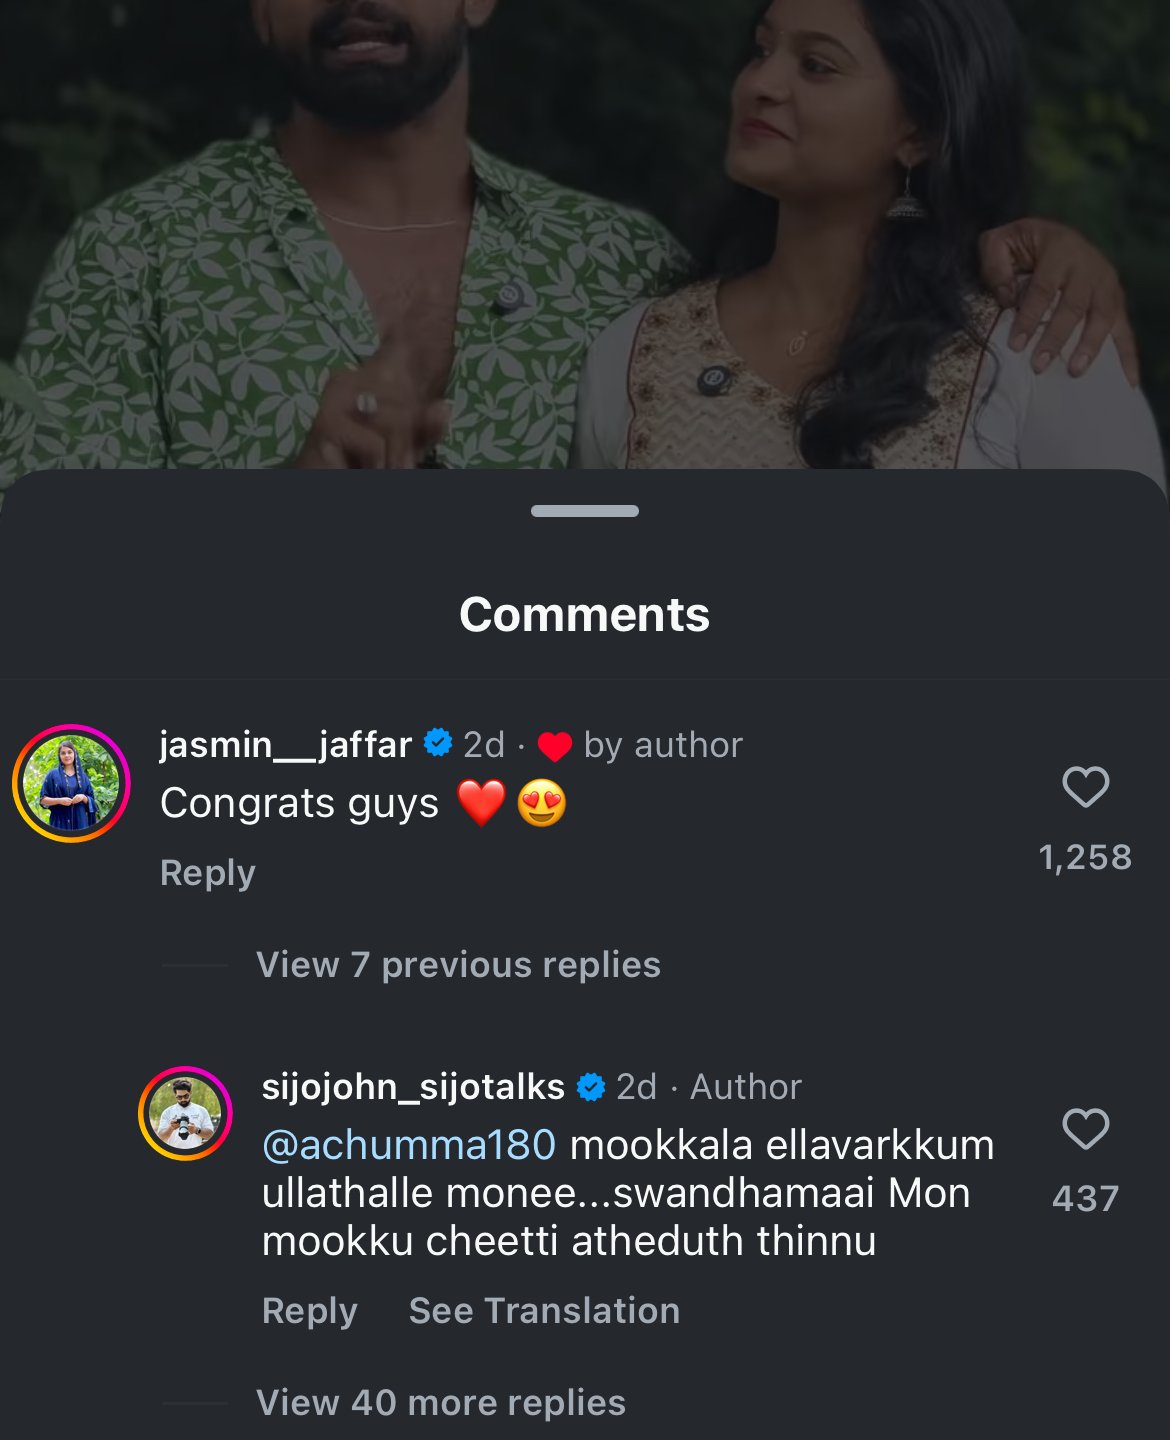This screenshot has width=1170, height=1440.
Task: Like the sijojohn_sijotalks reply with heart icon
Action: coord(1085,1129)
